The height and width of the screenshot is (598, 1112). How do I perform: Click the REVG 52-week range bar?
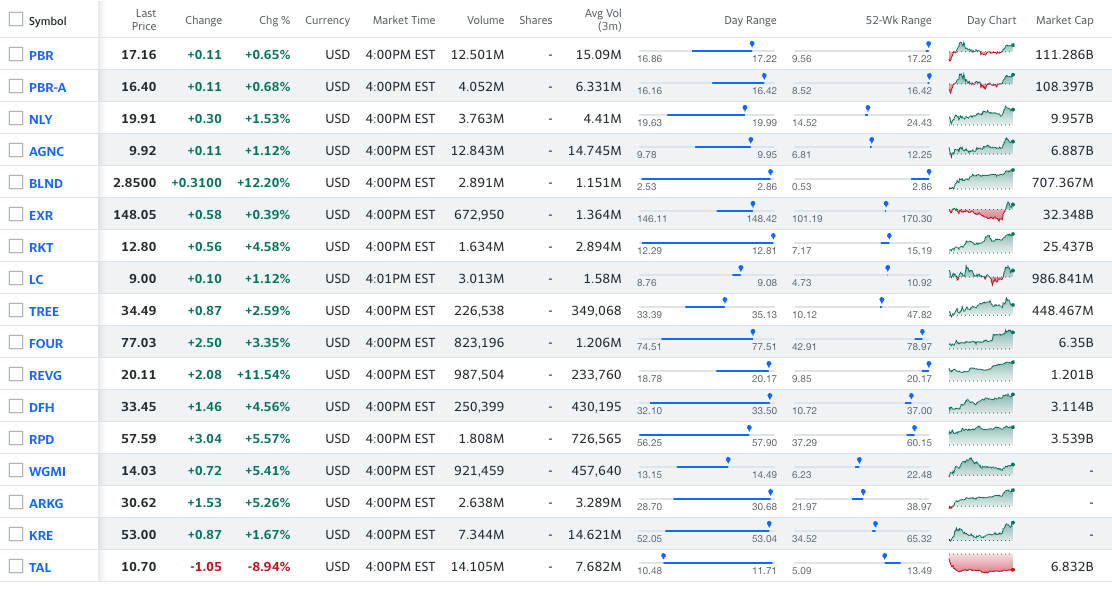(862, 370)
